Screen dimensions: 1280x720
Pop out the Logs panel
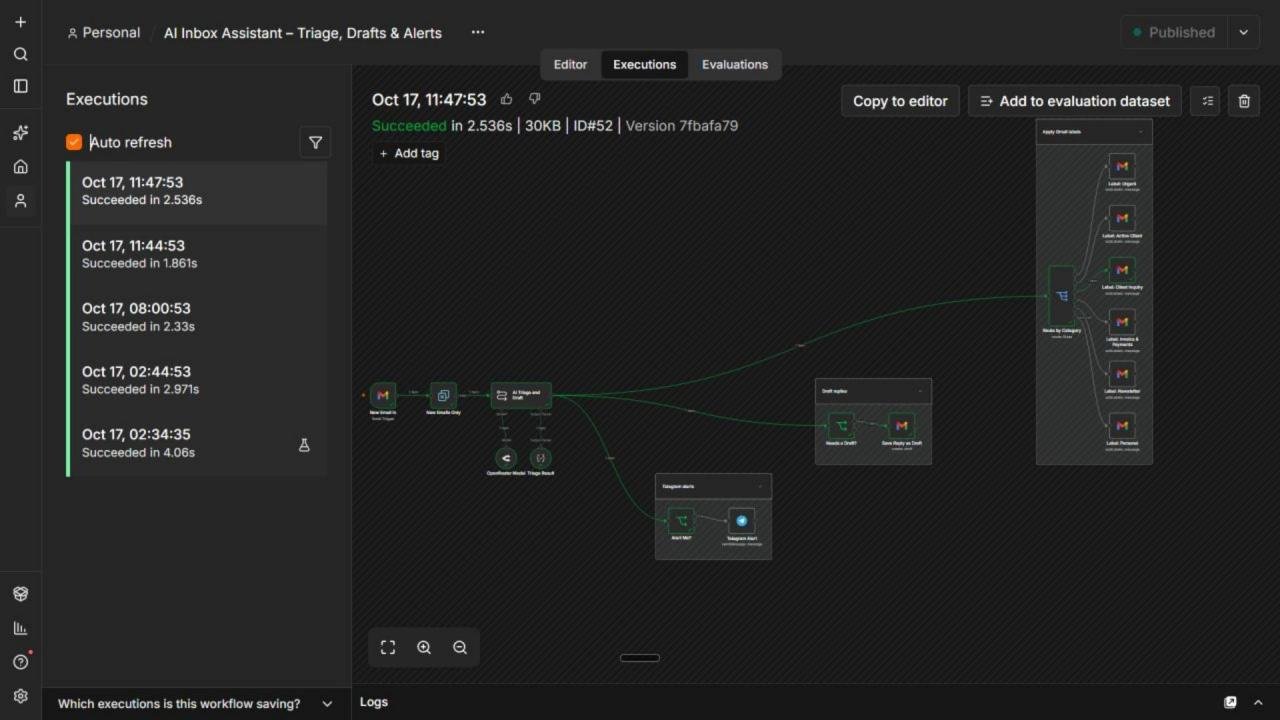pos(1230,702)
